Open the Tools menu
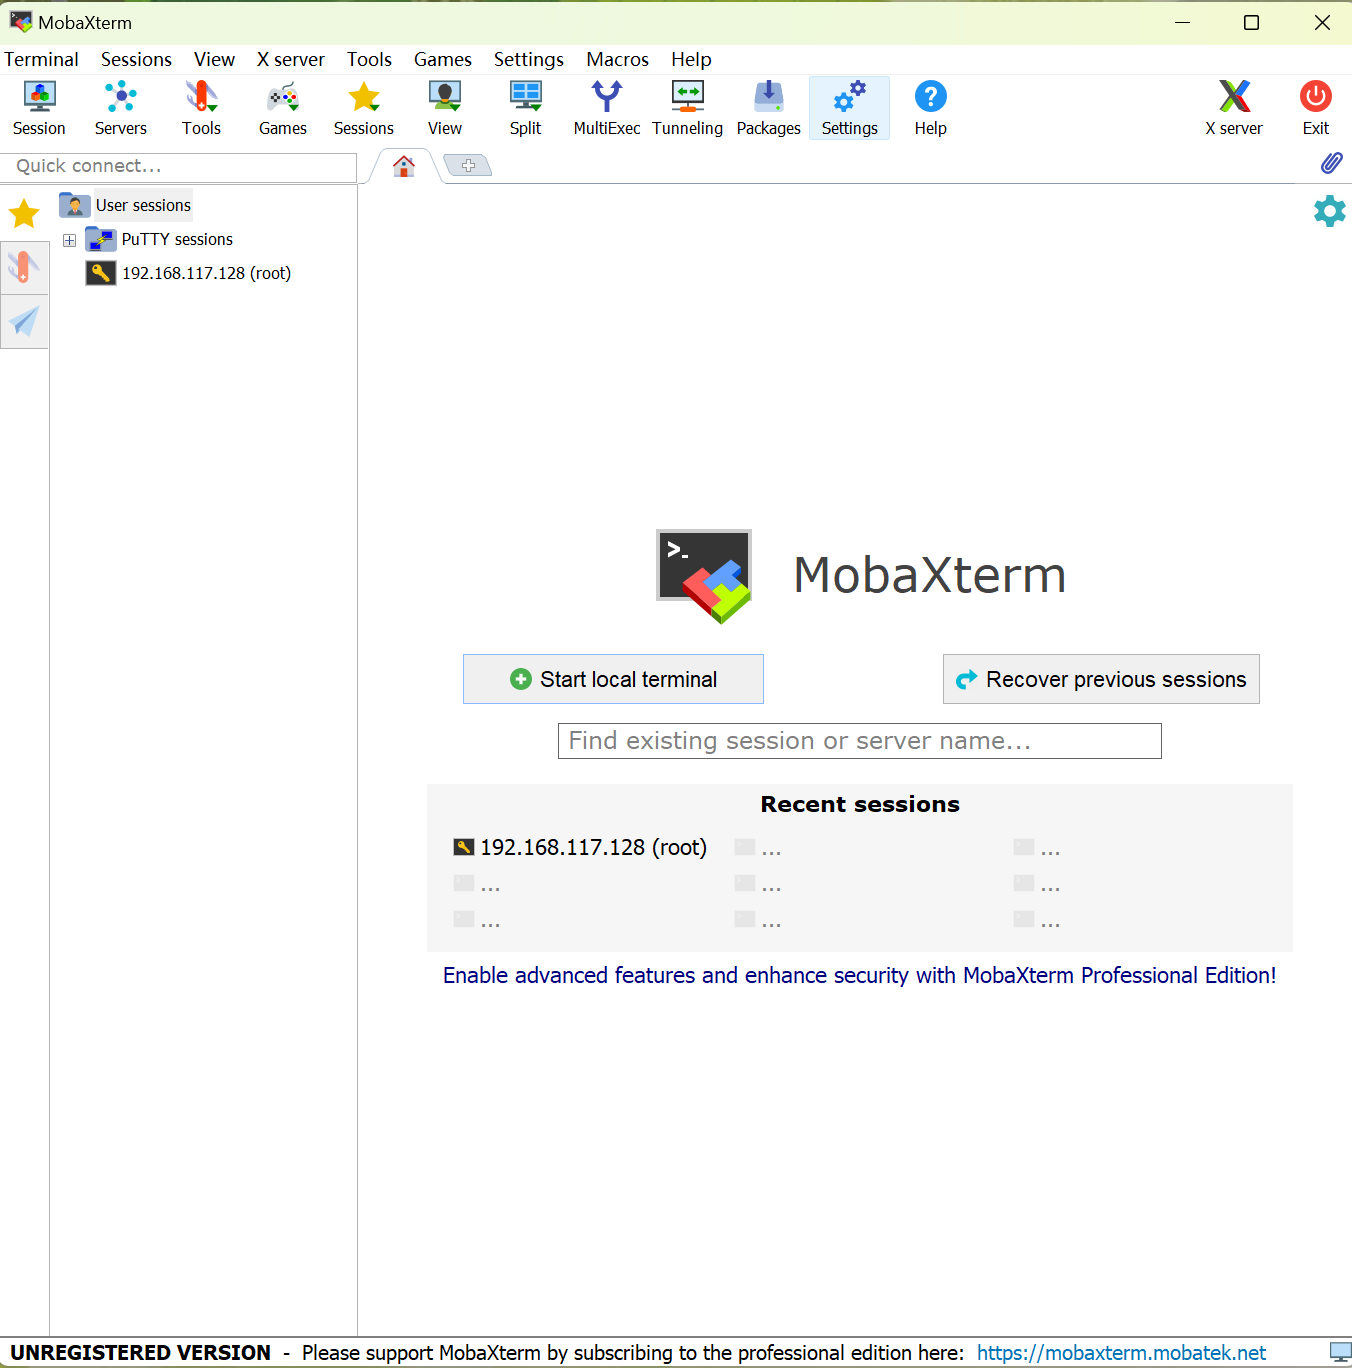Viewport: 1352px width, 1368px height. coord(369,59)
